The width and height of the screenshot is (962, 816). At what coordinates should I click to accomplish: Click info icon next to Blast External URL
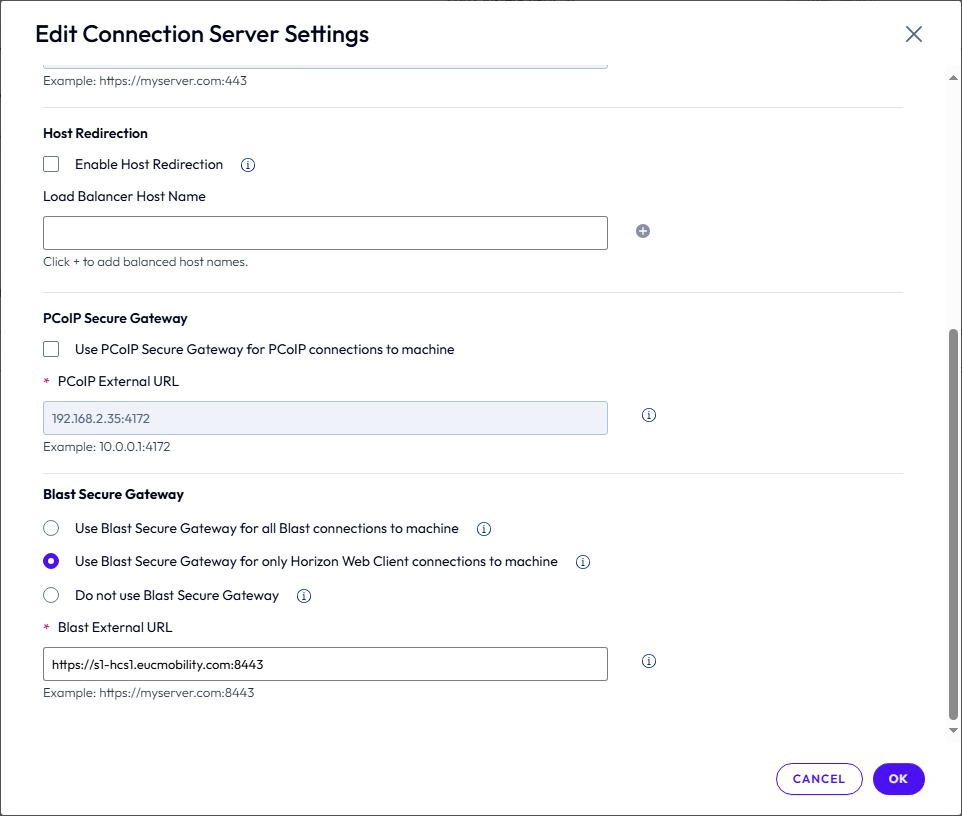pos(648,661)
